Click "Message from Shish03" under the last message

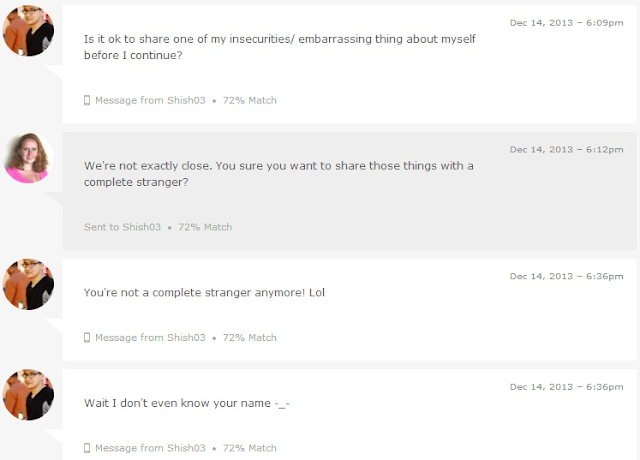(x=150, y=448)
